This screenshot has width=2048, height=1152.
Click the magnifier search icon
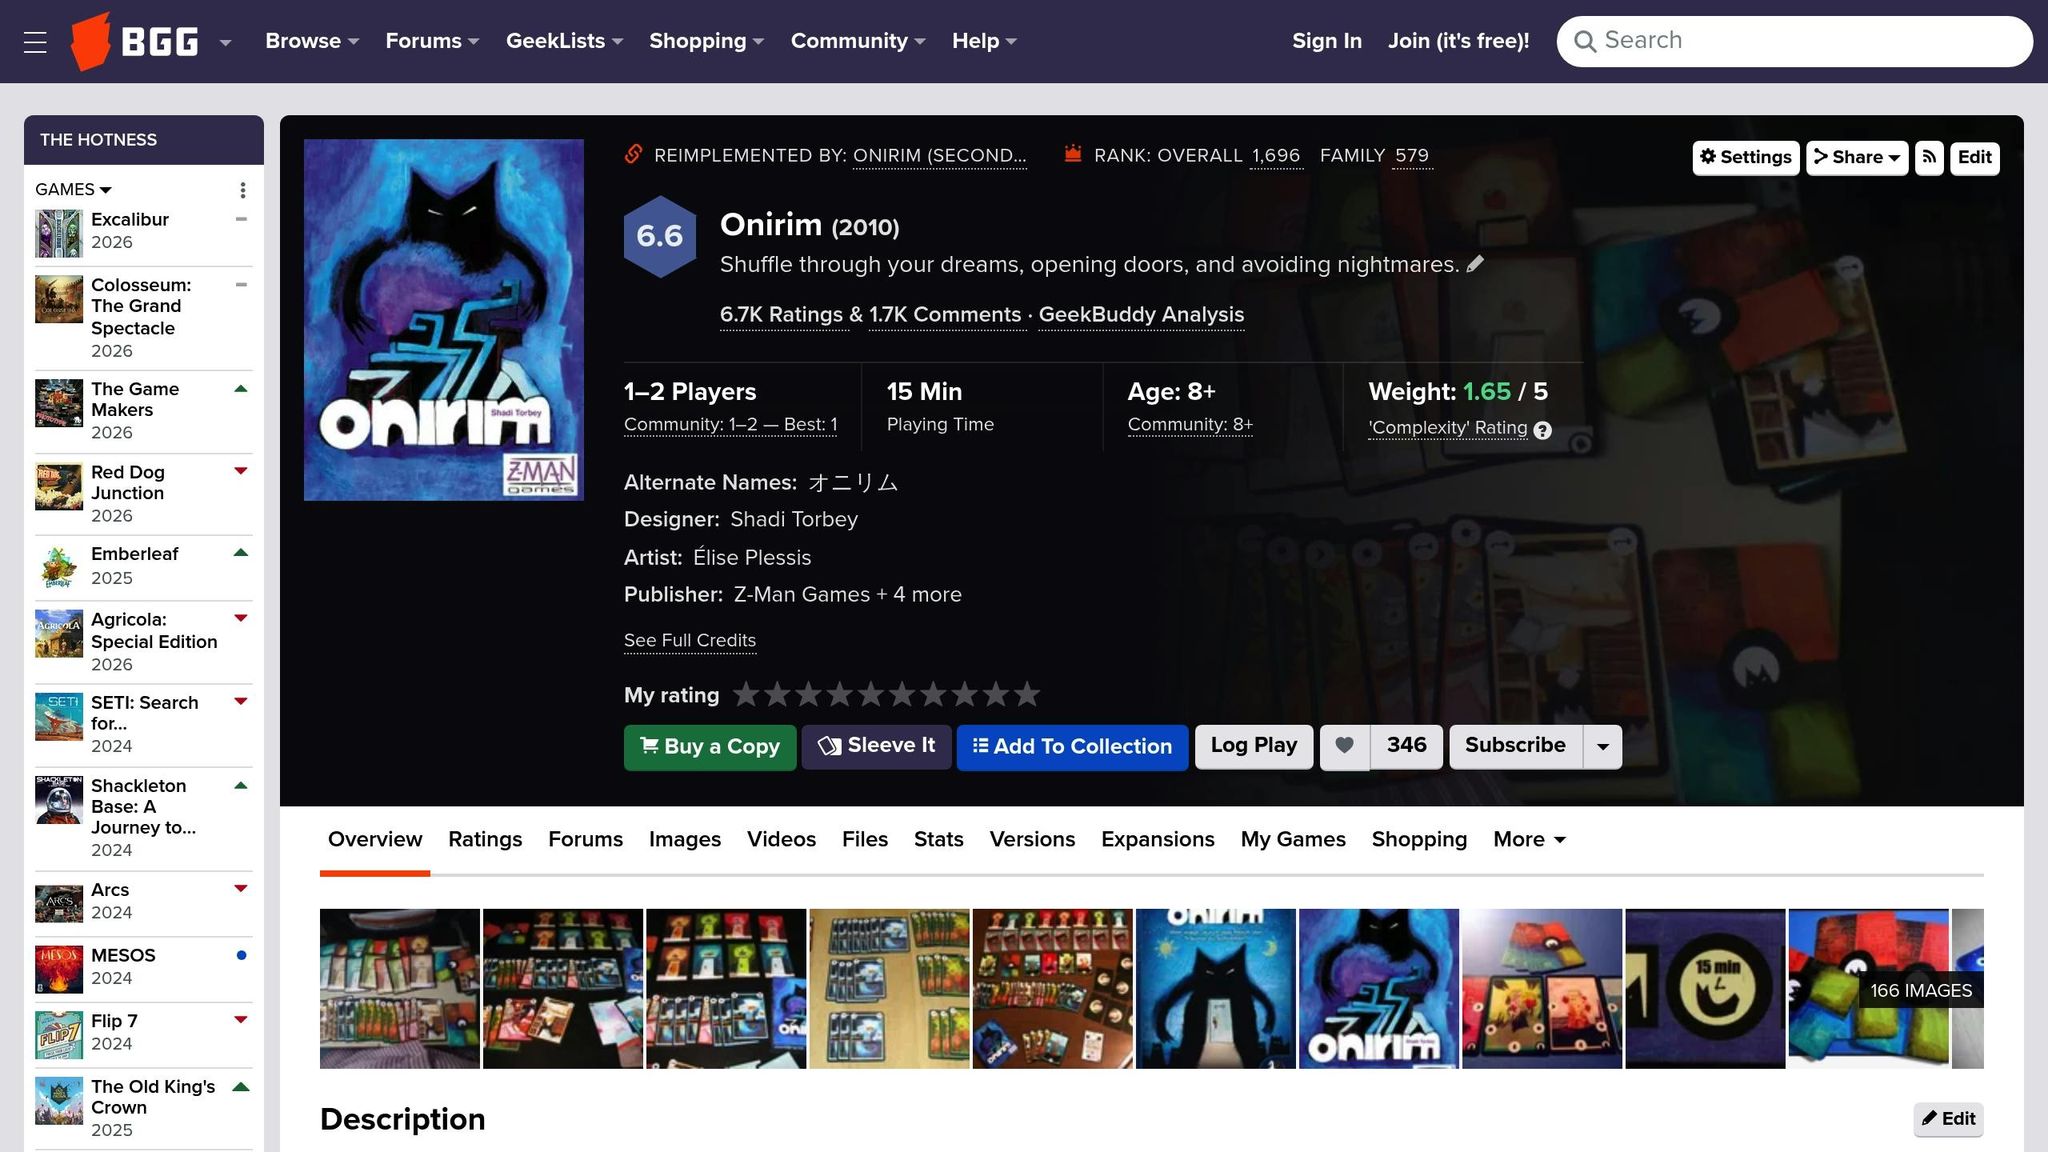(1584, 41)
